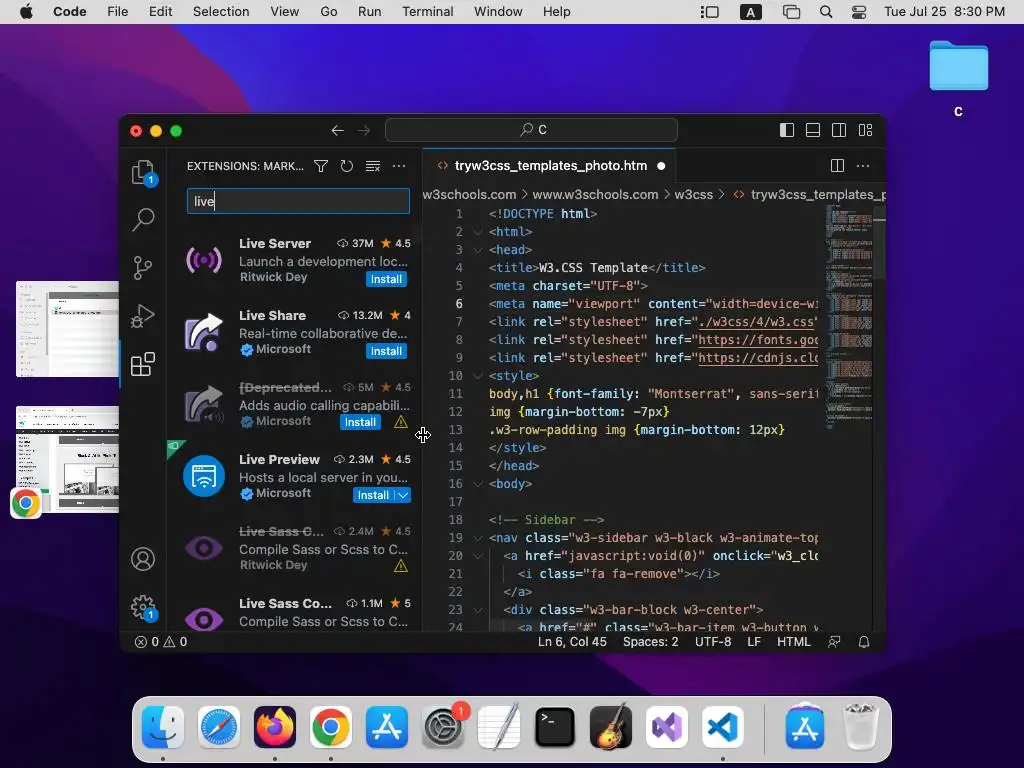This screenshot has height=768, width=1024.
Task: Open the Search view in activity bar
Action: tap(143, 220)
